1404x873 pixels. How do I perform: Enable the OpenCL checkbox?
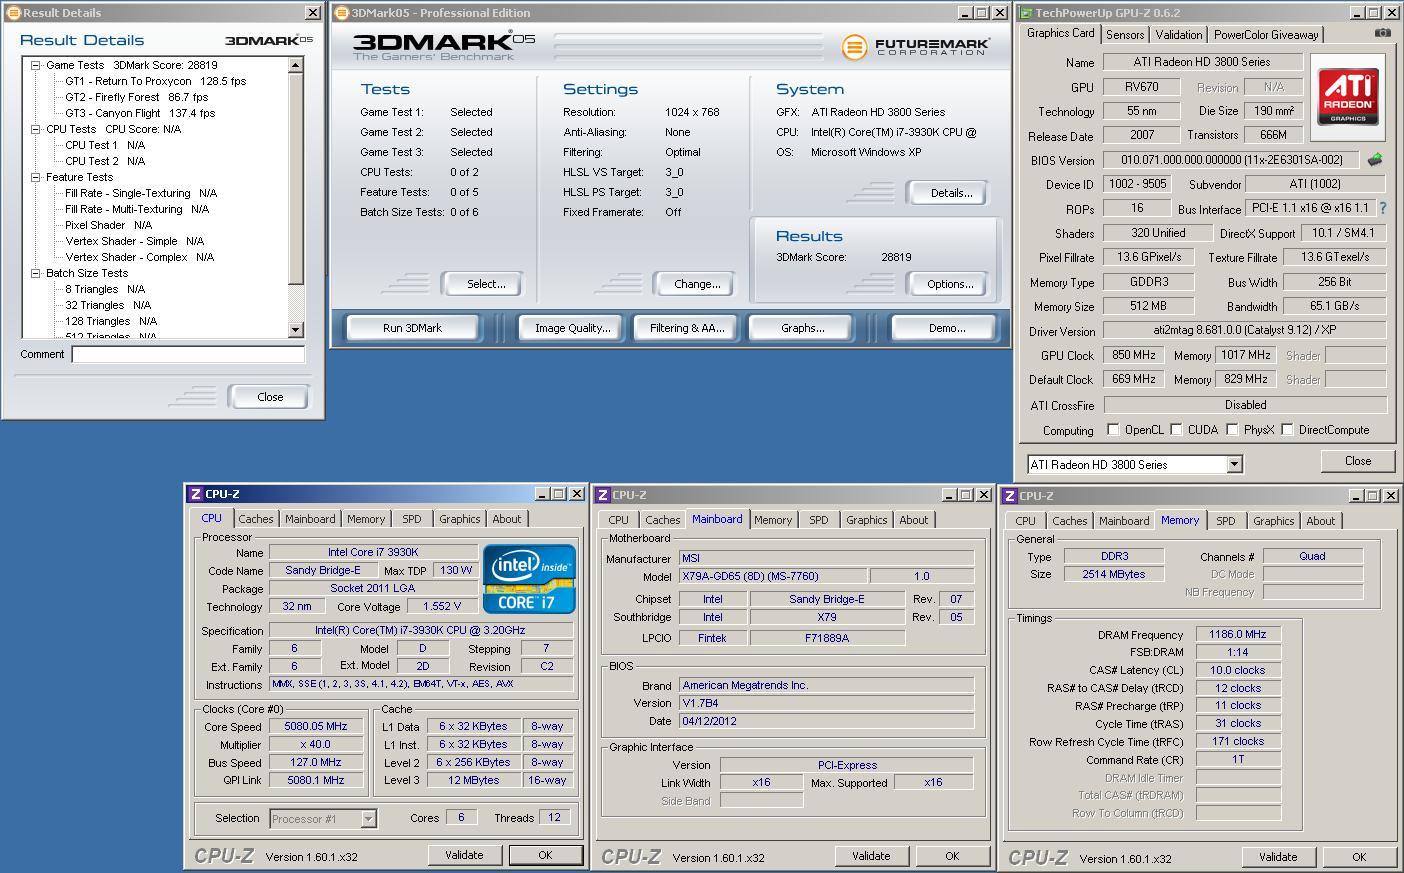pyautogui.click(x=1113, y=430)
